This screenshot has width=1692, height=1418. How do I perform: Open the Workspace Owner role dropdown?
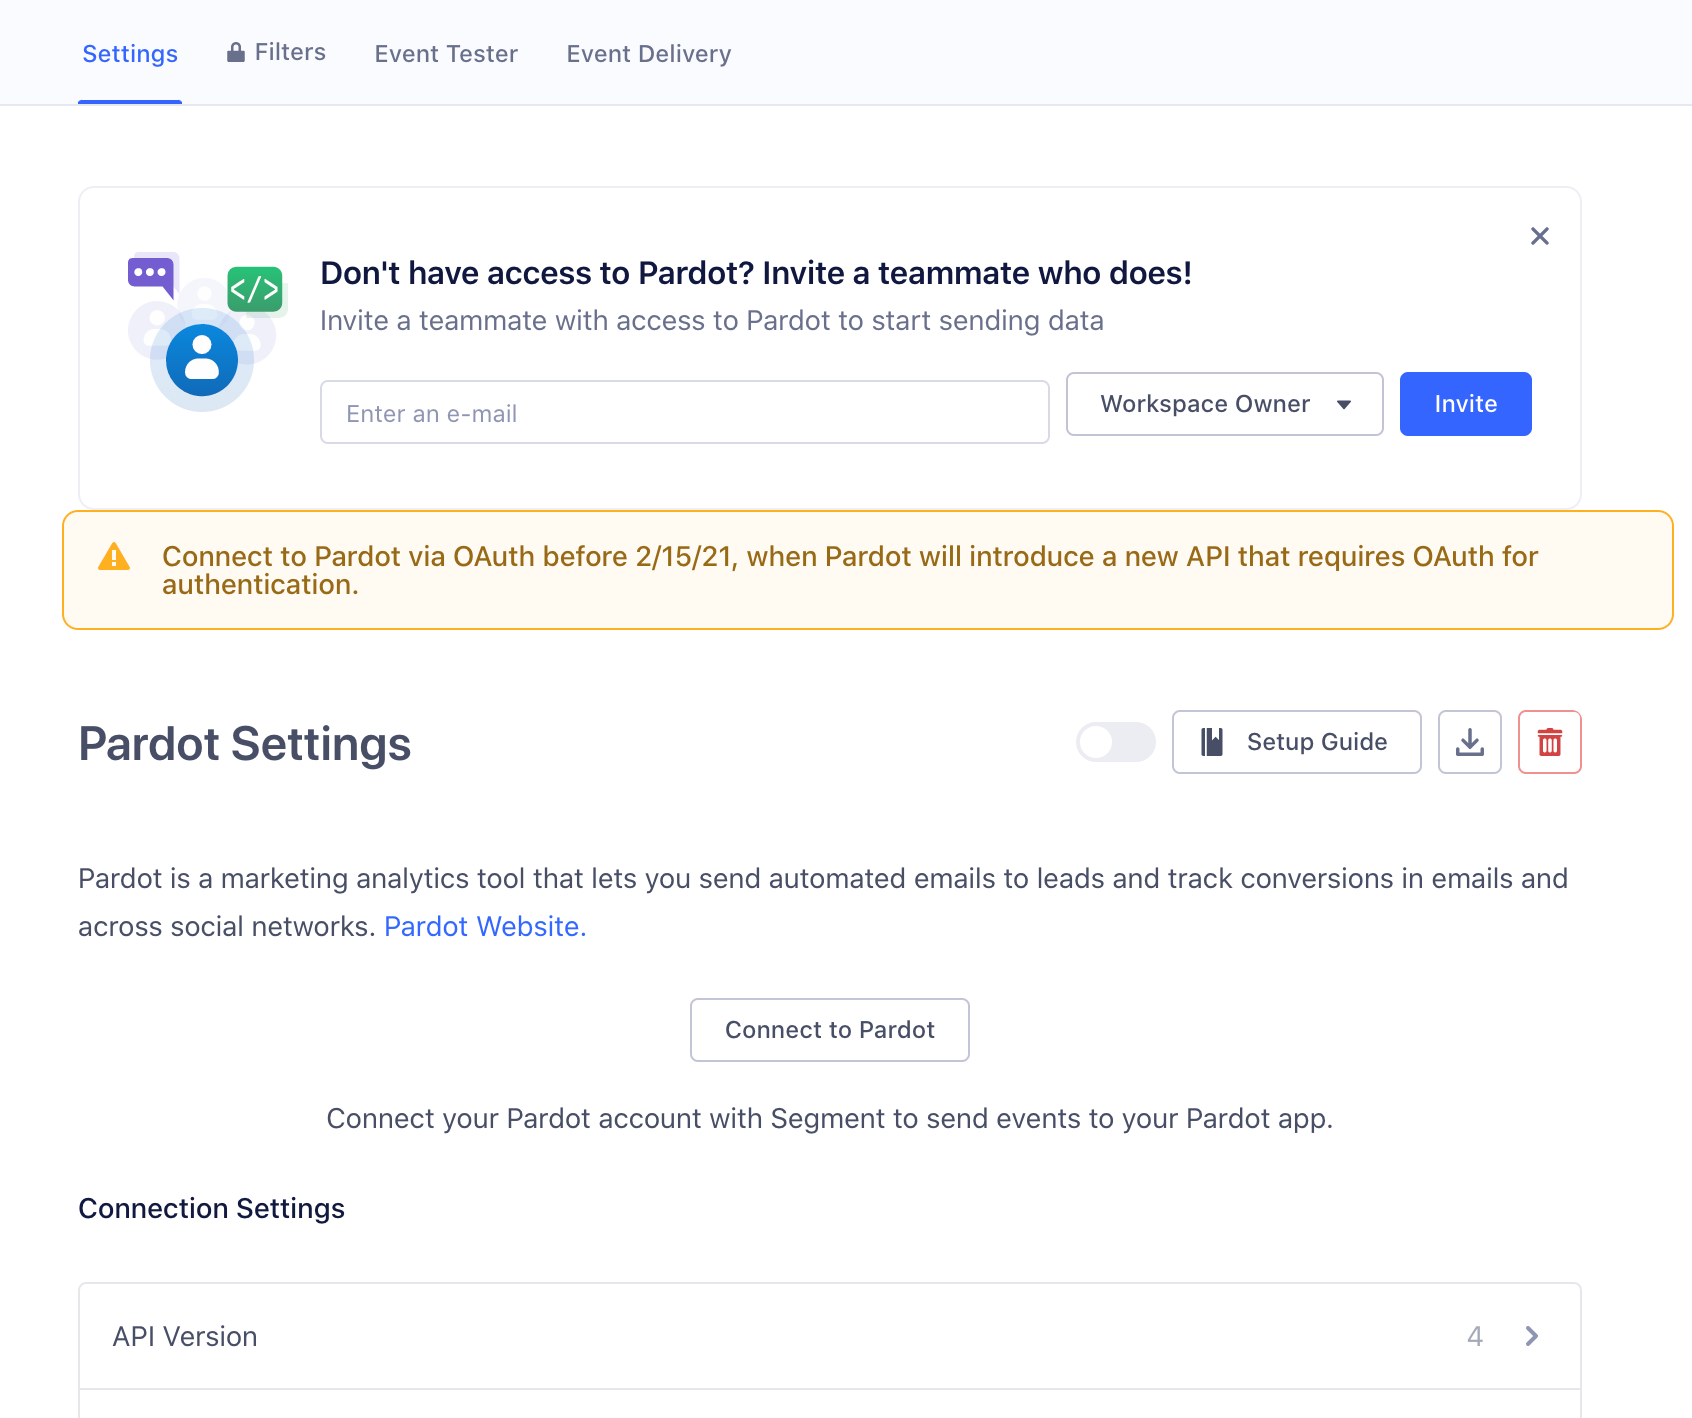coord(1224,404)
